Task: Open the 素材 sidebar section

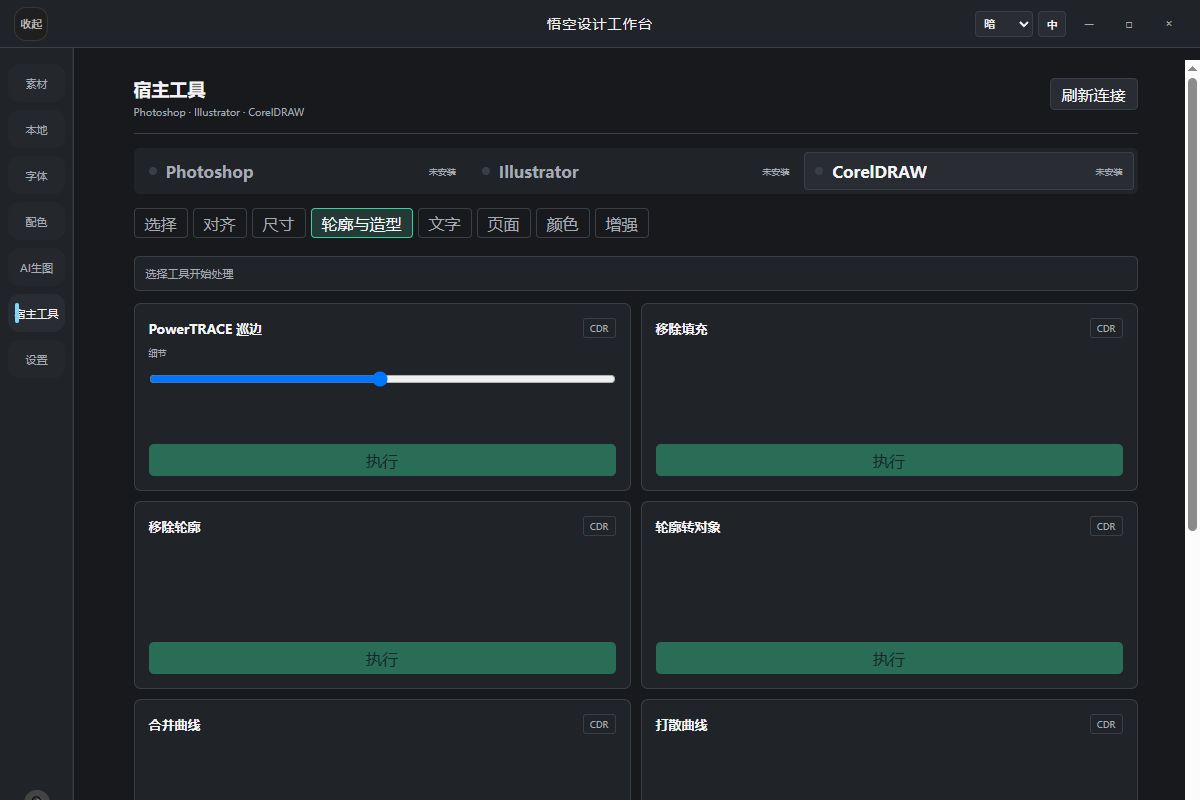Action: coord(37,84)
